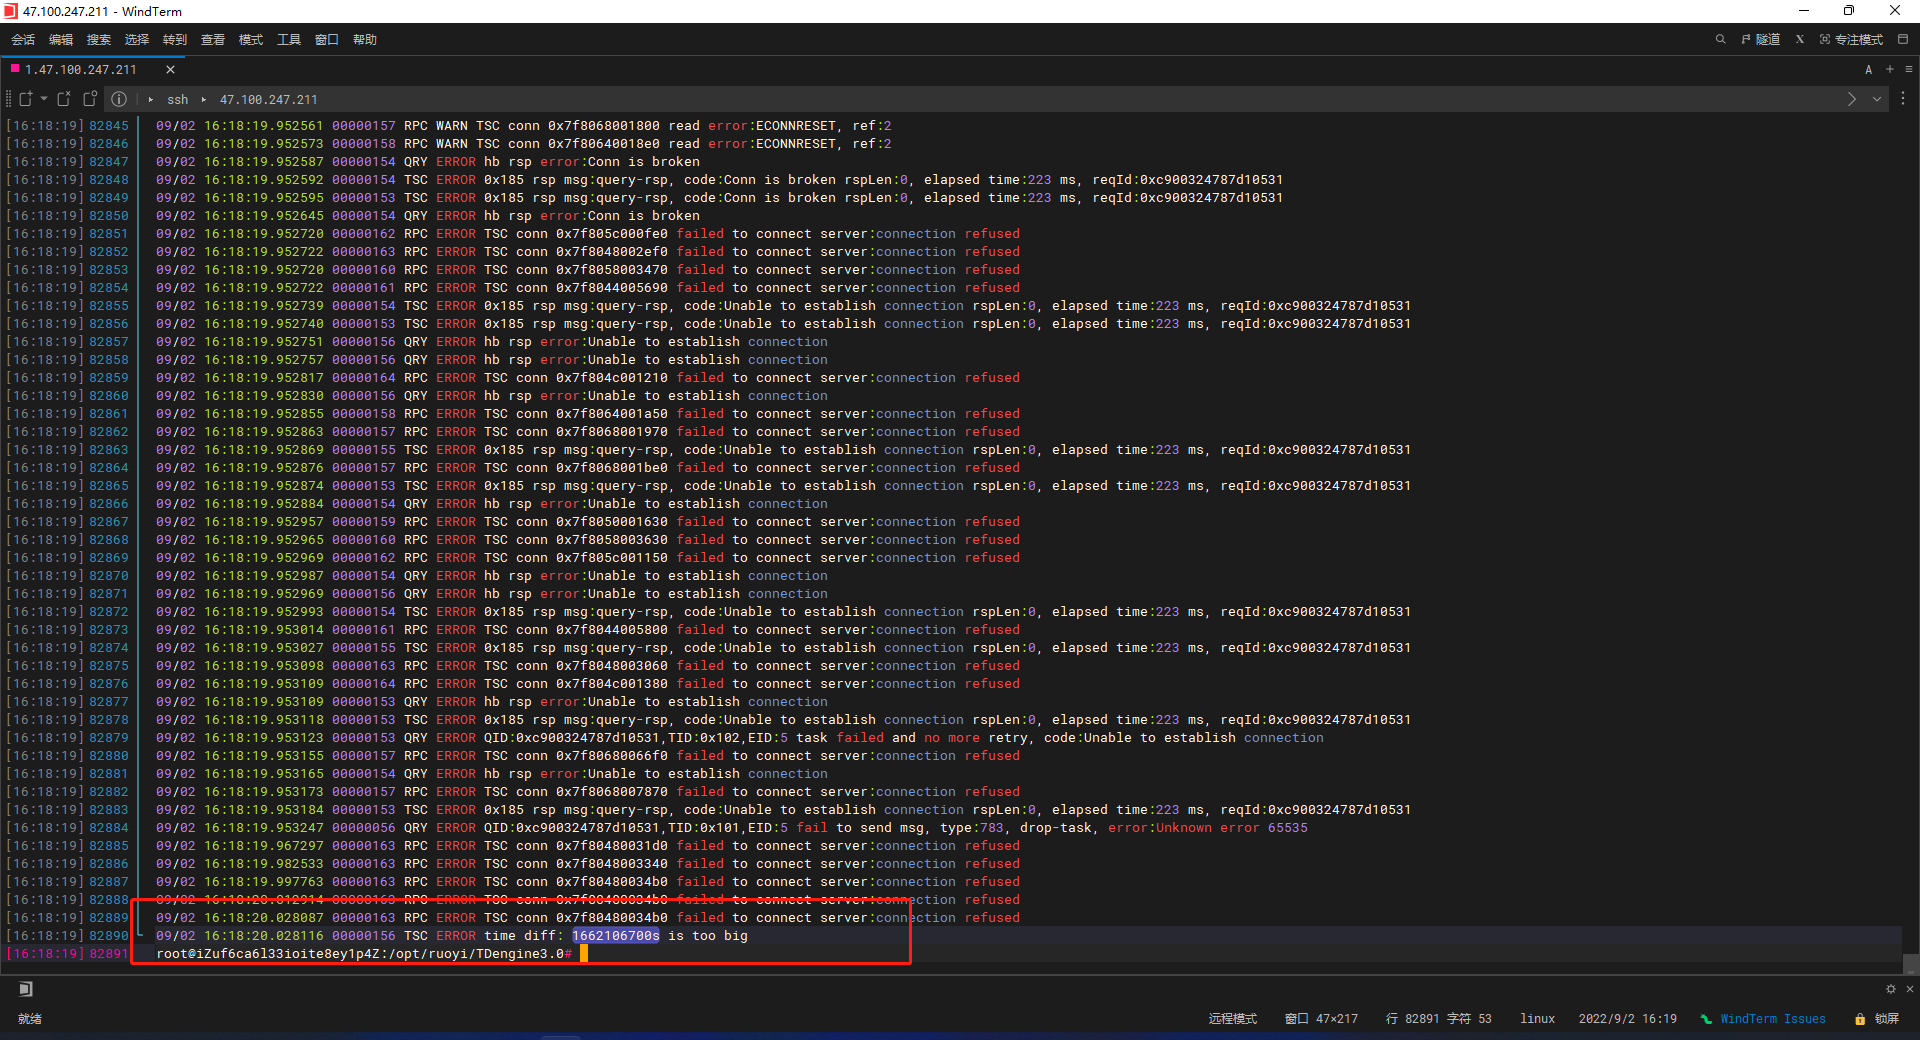This screenshot has height=1040, width=1920.
Task: Open the 转到 (Go to) menu
Action: pyautogui.click(x=175, y=40)
